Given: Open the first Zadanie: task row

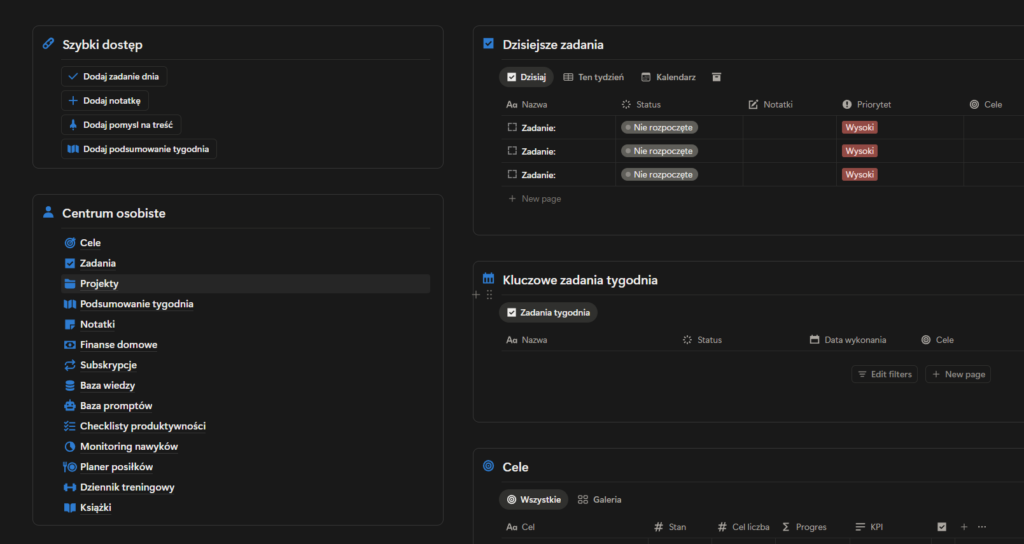Looking at the screenshot, I should click(x=539, y=128).
